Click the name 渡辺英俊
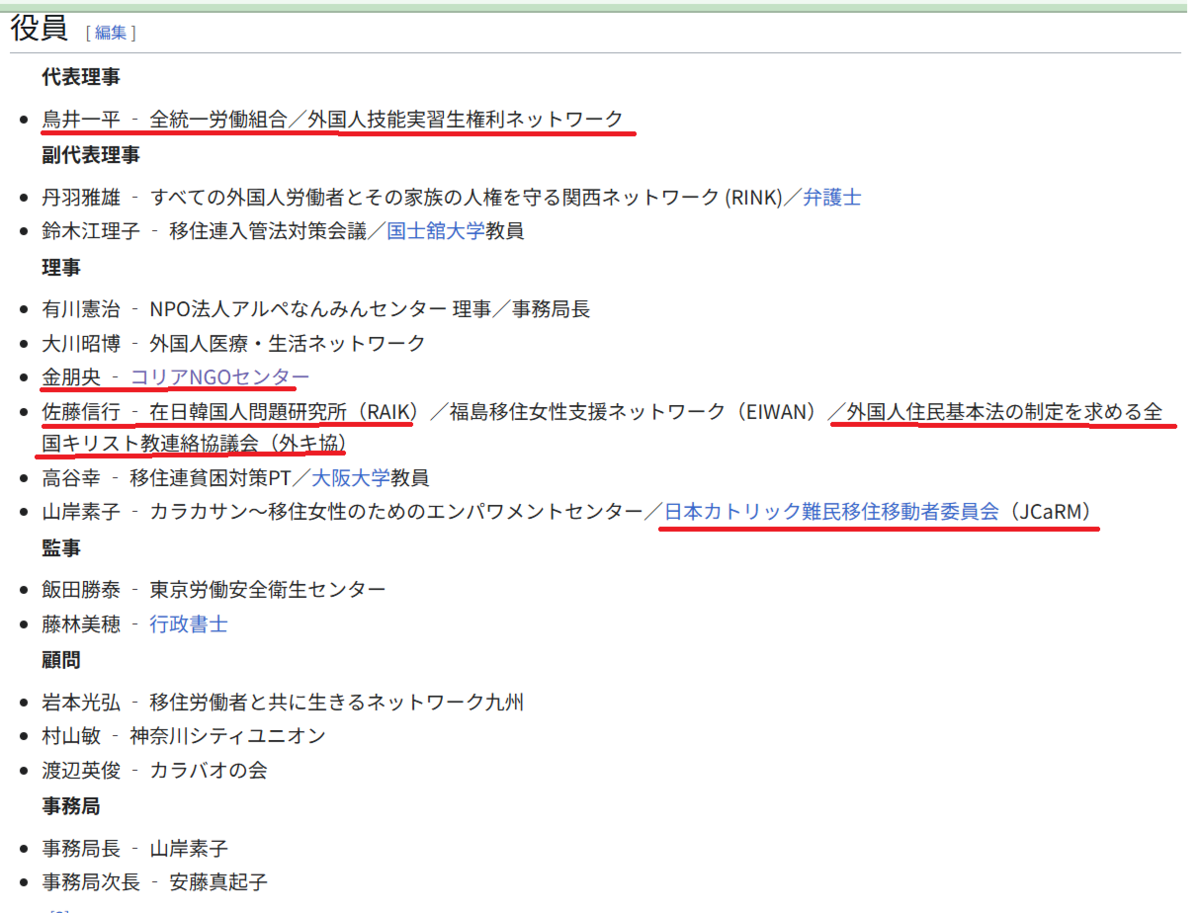Image resolution: width=1200 pixels, height=913 pixels. [81, 770]
